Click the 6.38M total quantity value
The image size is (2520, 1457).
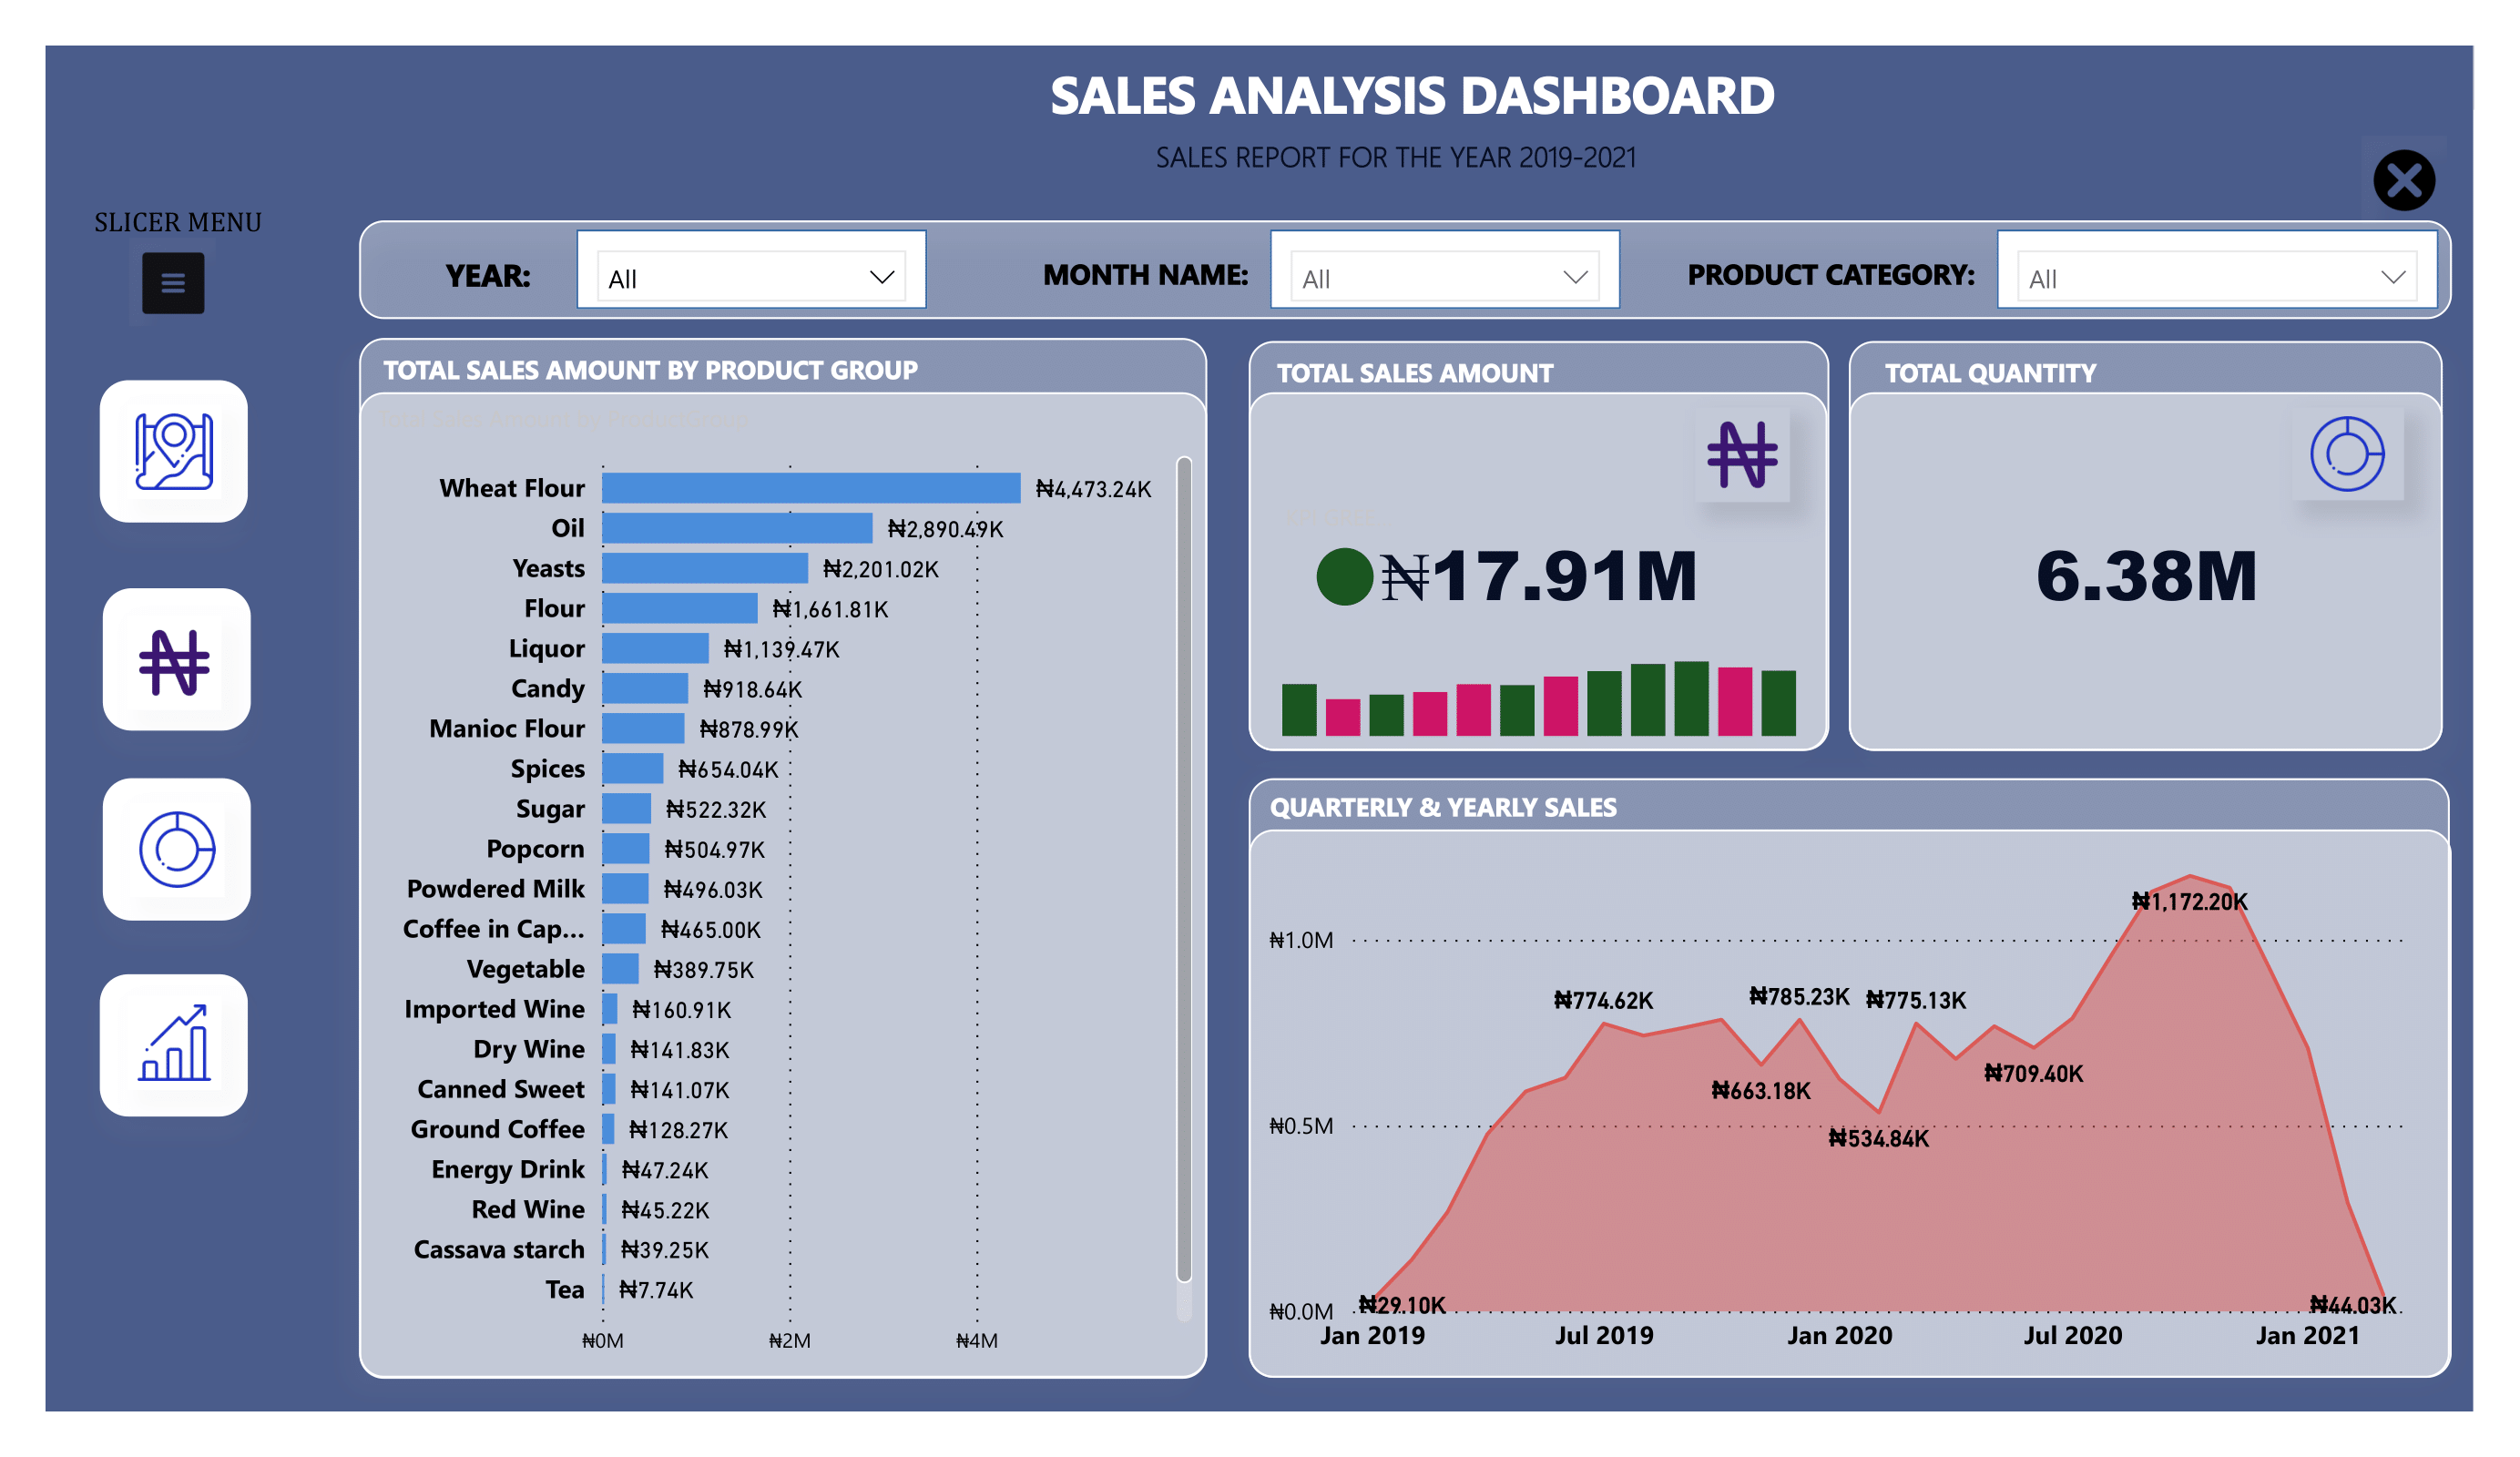pyautogui.click(x=2146, y=577)
